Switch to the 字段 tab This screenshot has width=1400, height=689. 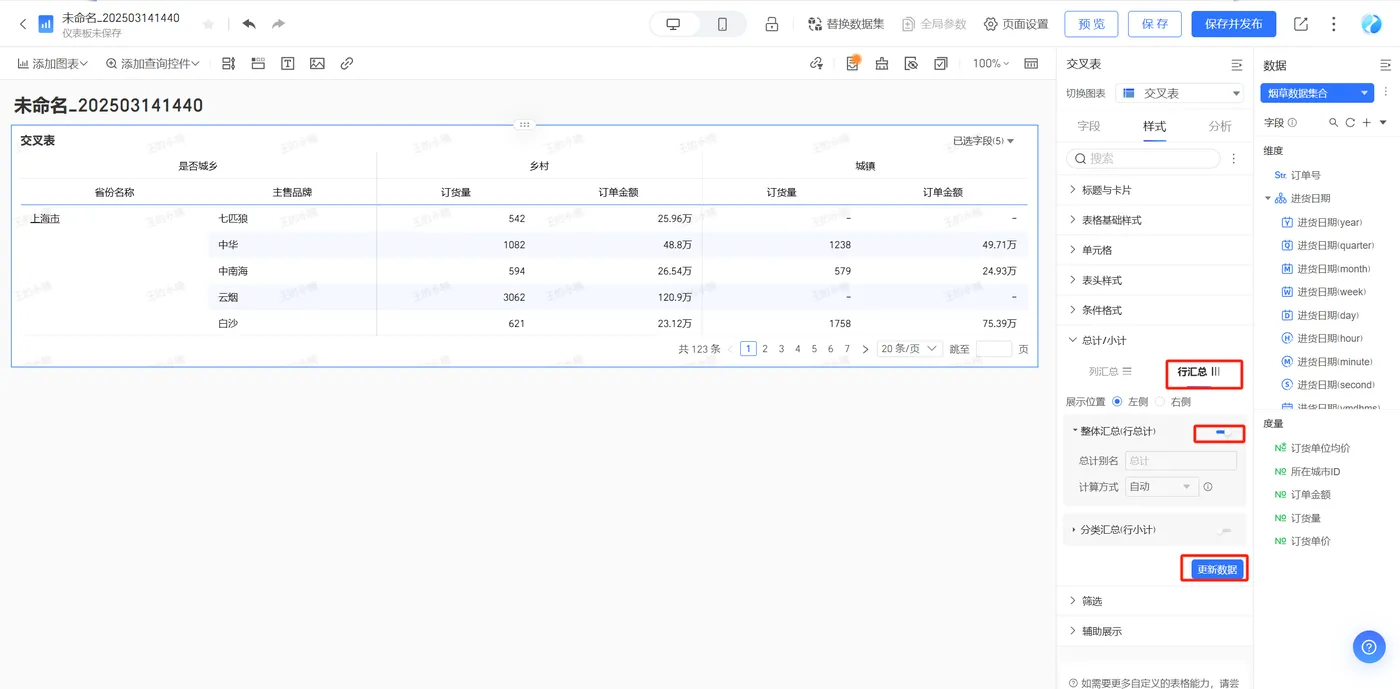[1089, 126]
